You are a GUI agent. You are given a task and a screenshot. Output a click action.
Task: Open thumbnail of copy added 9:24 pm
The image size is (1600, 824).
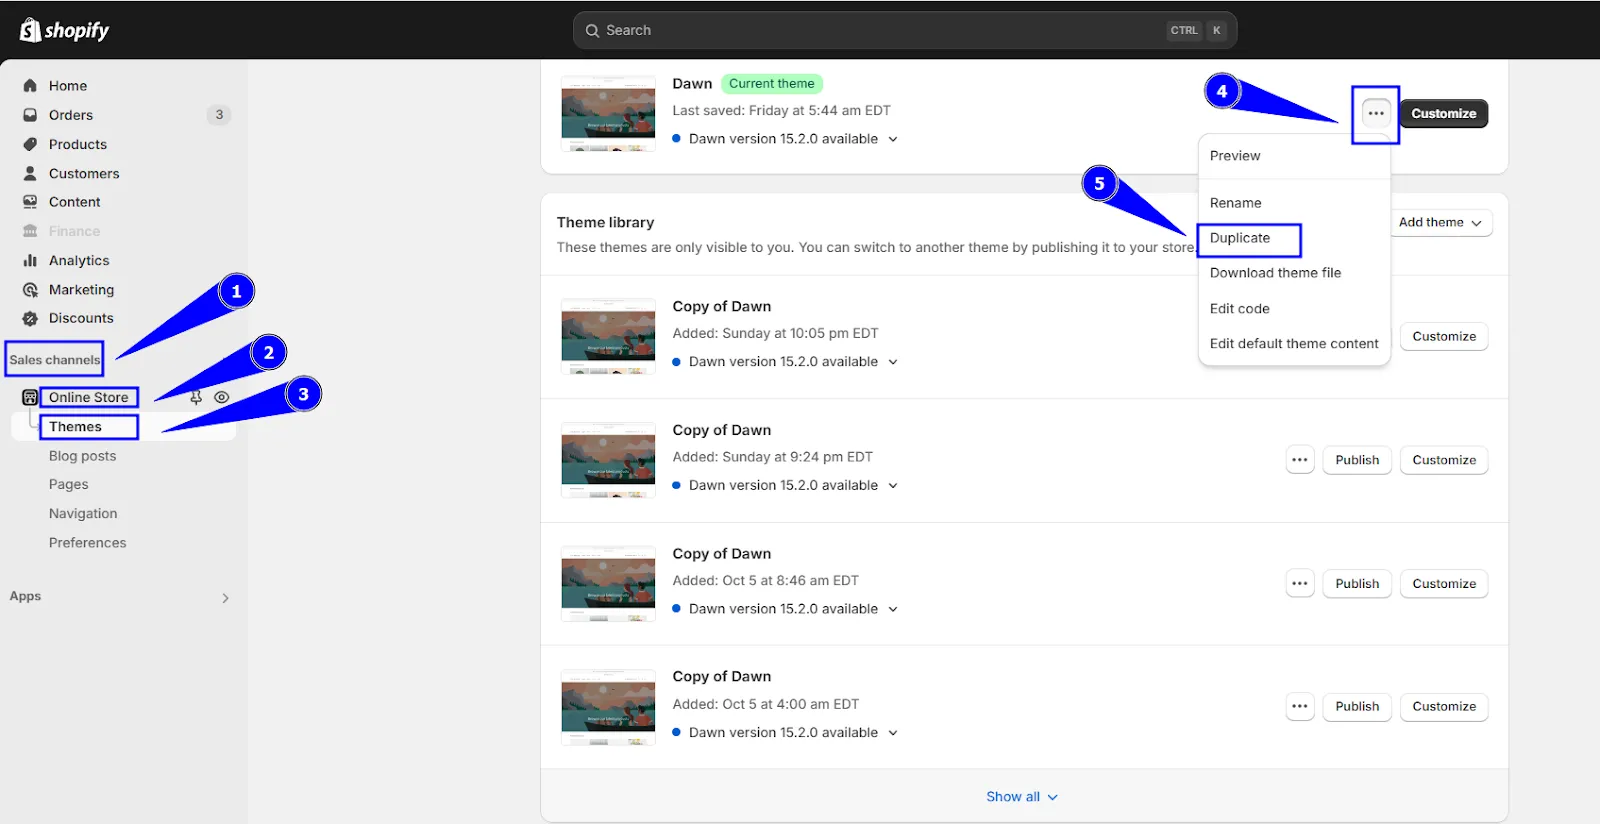coord(608,460)
